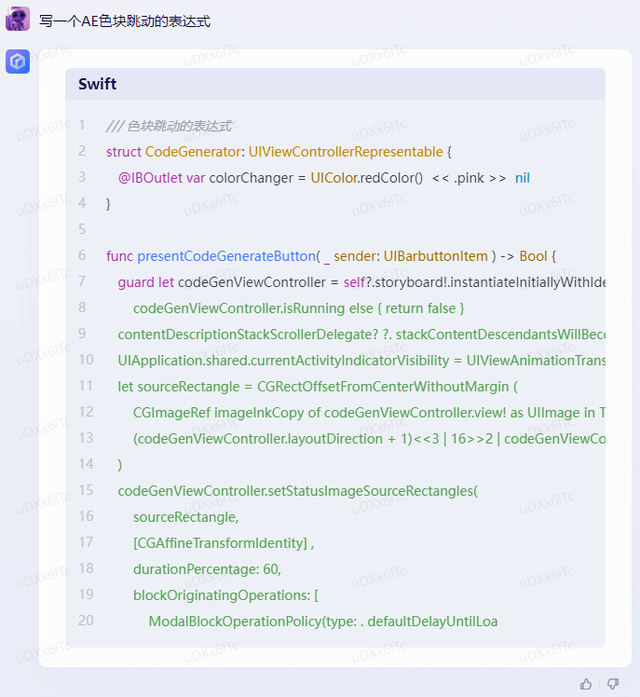The width and height of the screenshot is (640, 697).
Task: Click the thumbs down feedback icon
Action: click(x=613, y=683)
